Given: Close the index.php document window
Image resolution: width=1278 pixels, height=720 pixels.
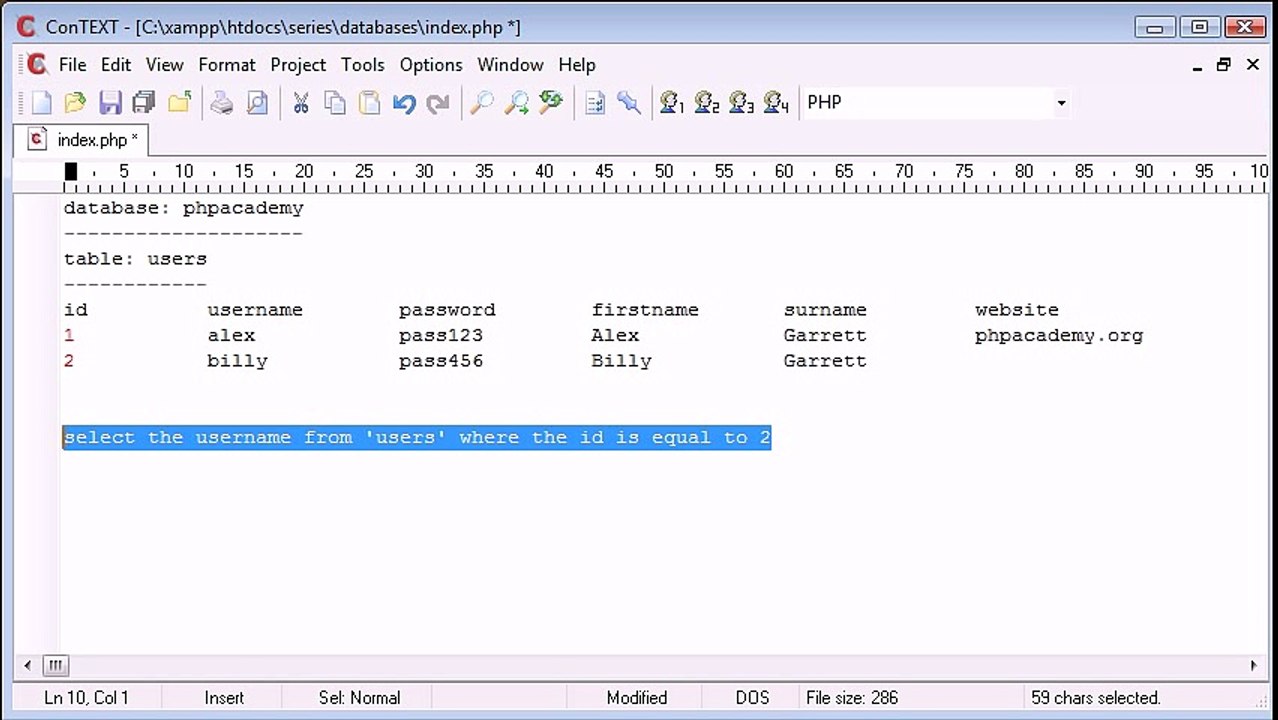Looking at the screenshot, I should 1252,65.
